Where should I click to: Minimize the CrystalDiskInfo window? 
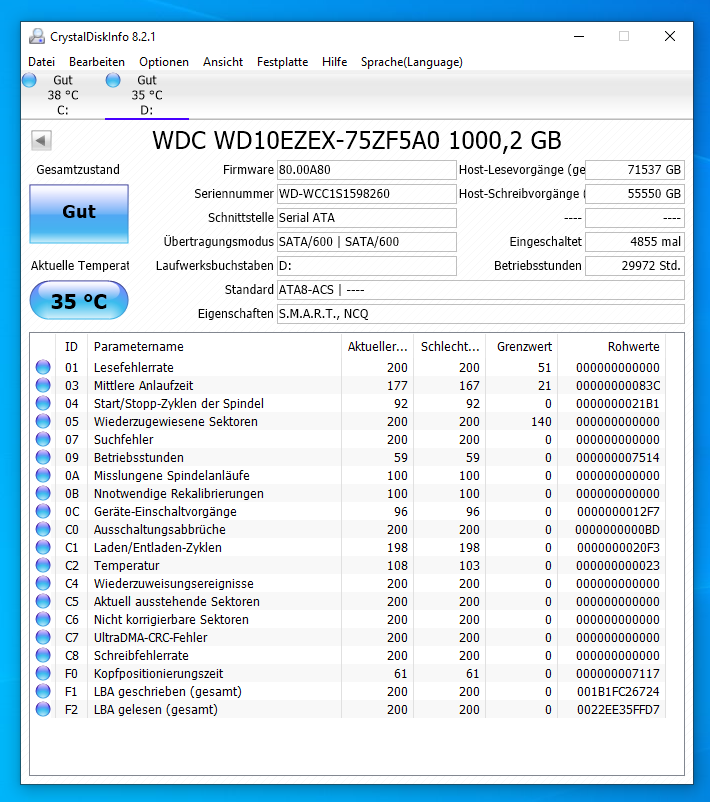[x=579, y=36]
